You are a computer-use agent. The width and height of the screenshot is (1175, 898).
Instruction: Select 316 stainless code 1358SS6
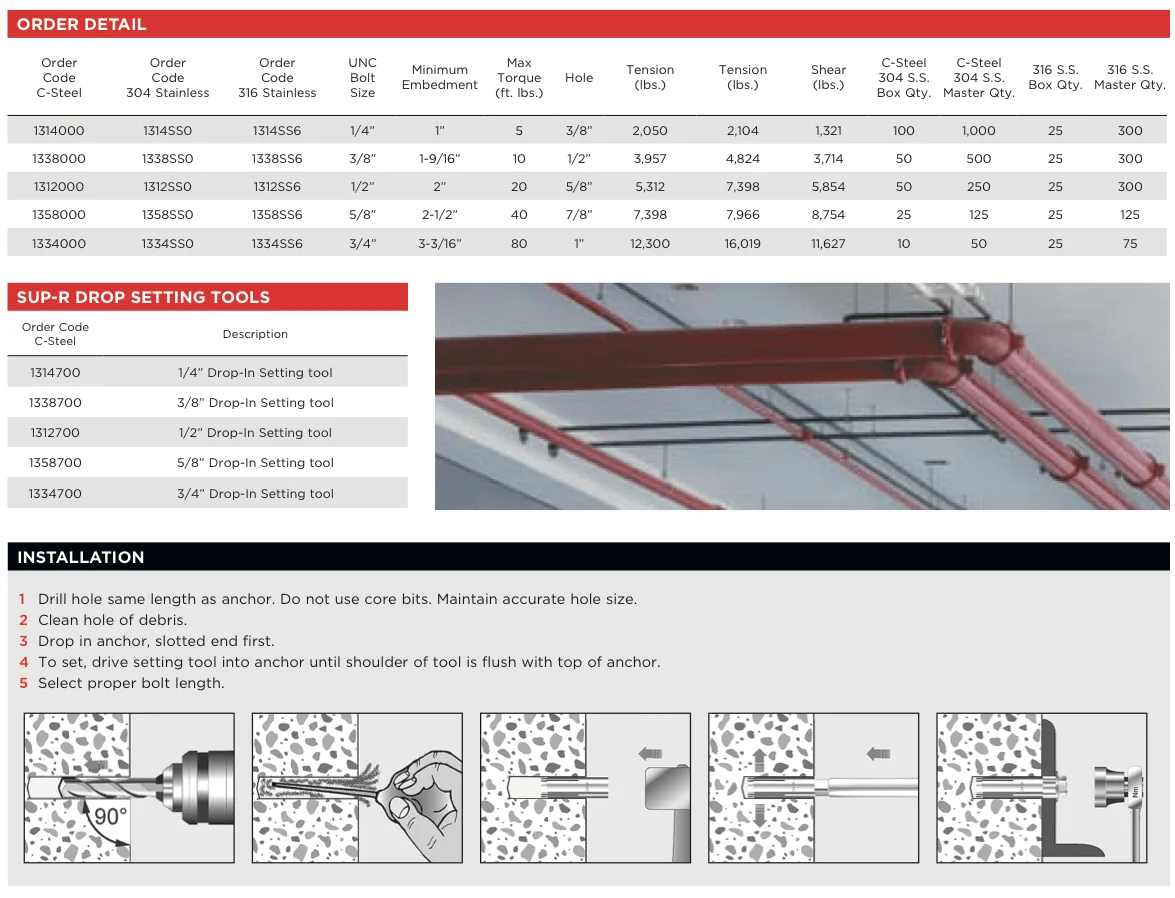[277, 215]
